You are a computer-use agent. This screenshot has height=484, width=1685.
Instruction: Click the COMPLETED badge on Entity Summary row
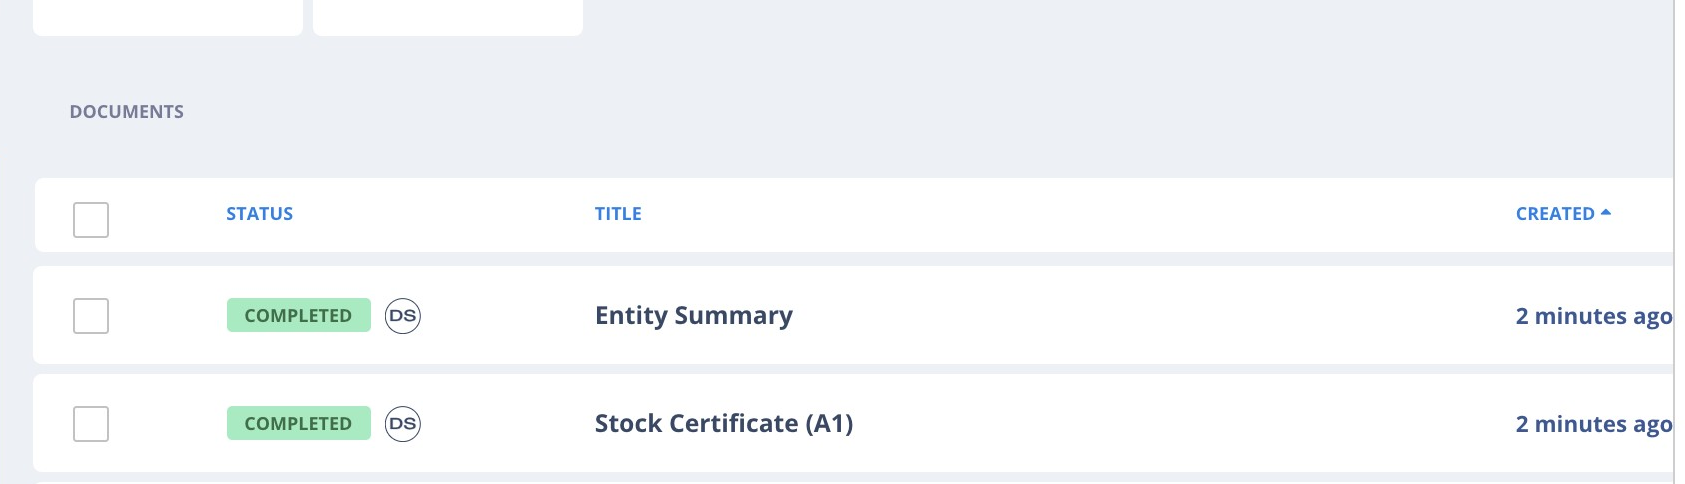[299, 315]
